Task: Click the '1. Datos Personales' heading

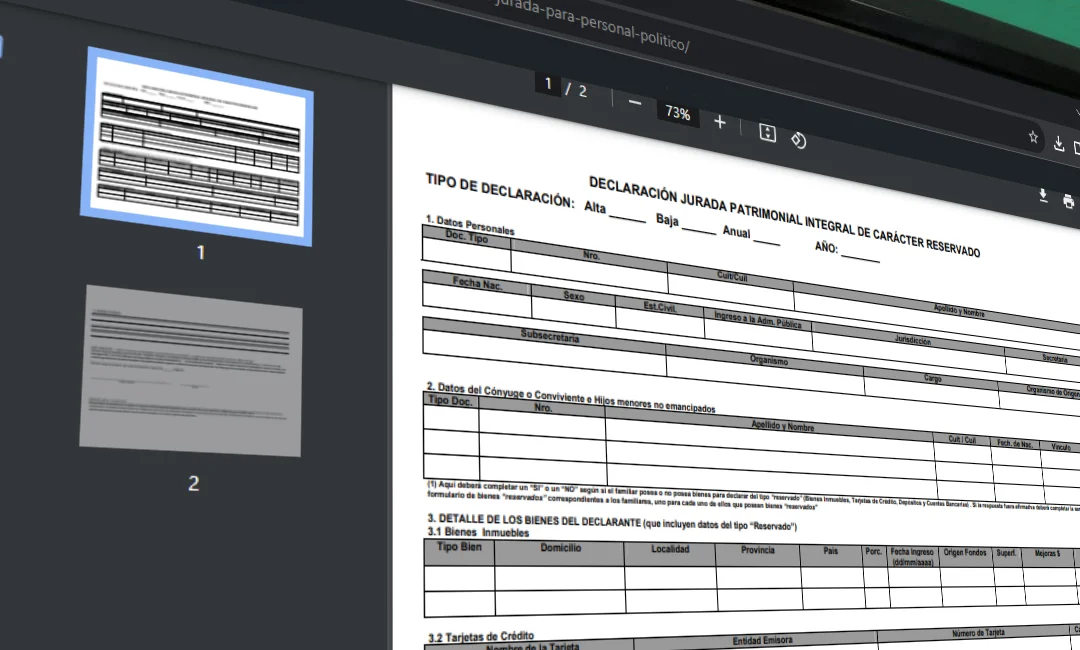Action: pyautogui.click(x=470, y=224)
